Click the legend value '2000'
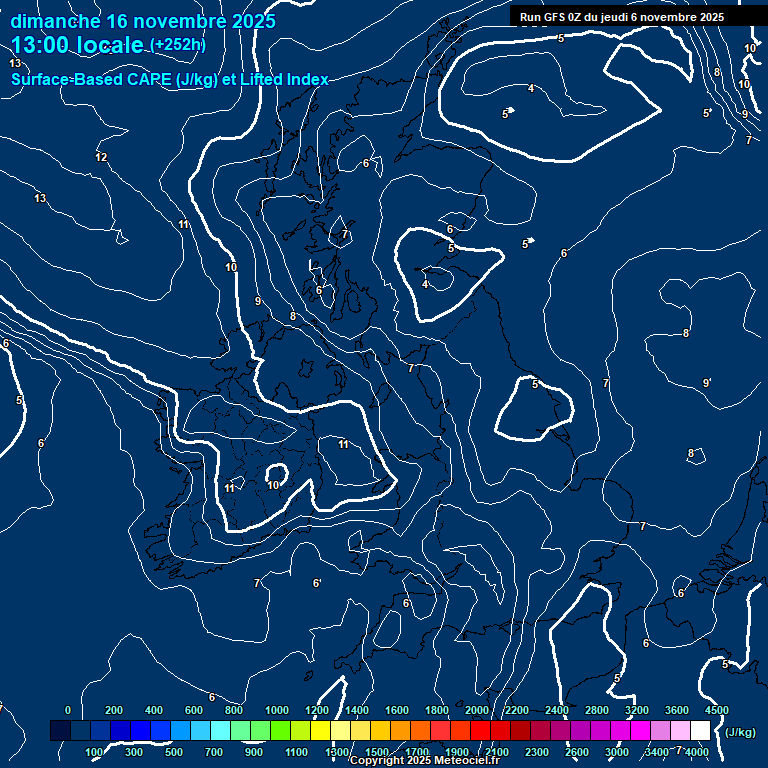The image size is (768, 768). click(477, 710)
